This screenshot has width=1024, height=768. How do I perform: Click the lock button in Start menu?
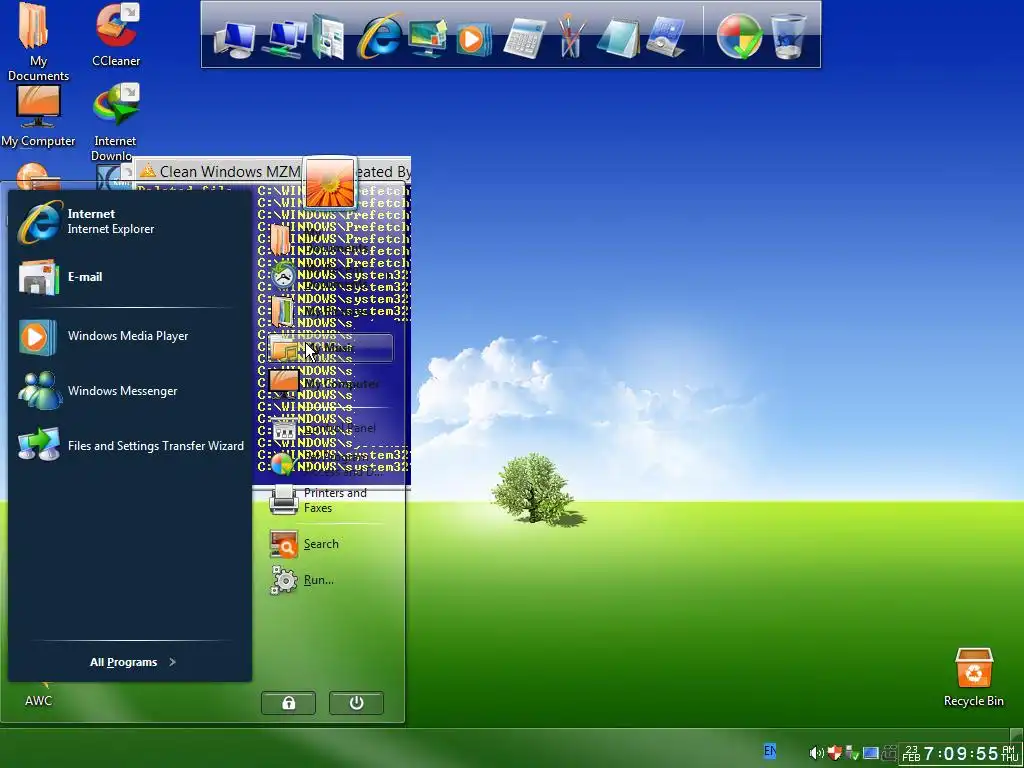pos(288,703)
